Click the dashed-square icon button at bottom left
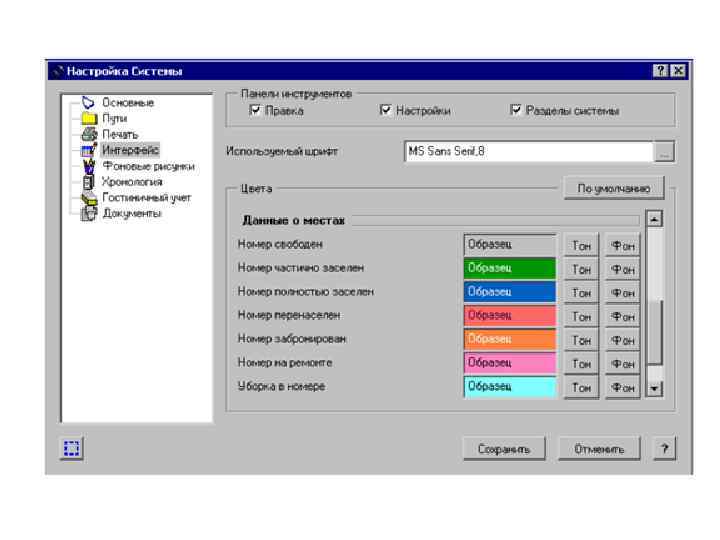 click(72, 448)
